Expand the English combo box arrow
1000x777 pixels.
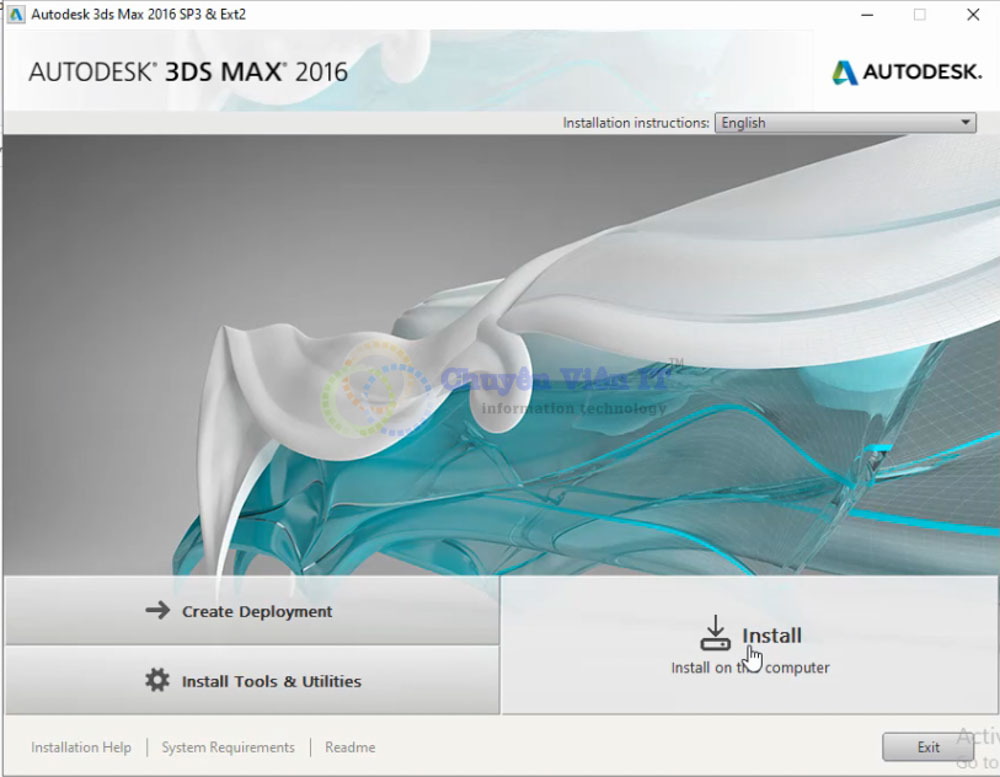(x=965, y=123)
